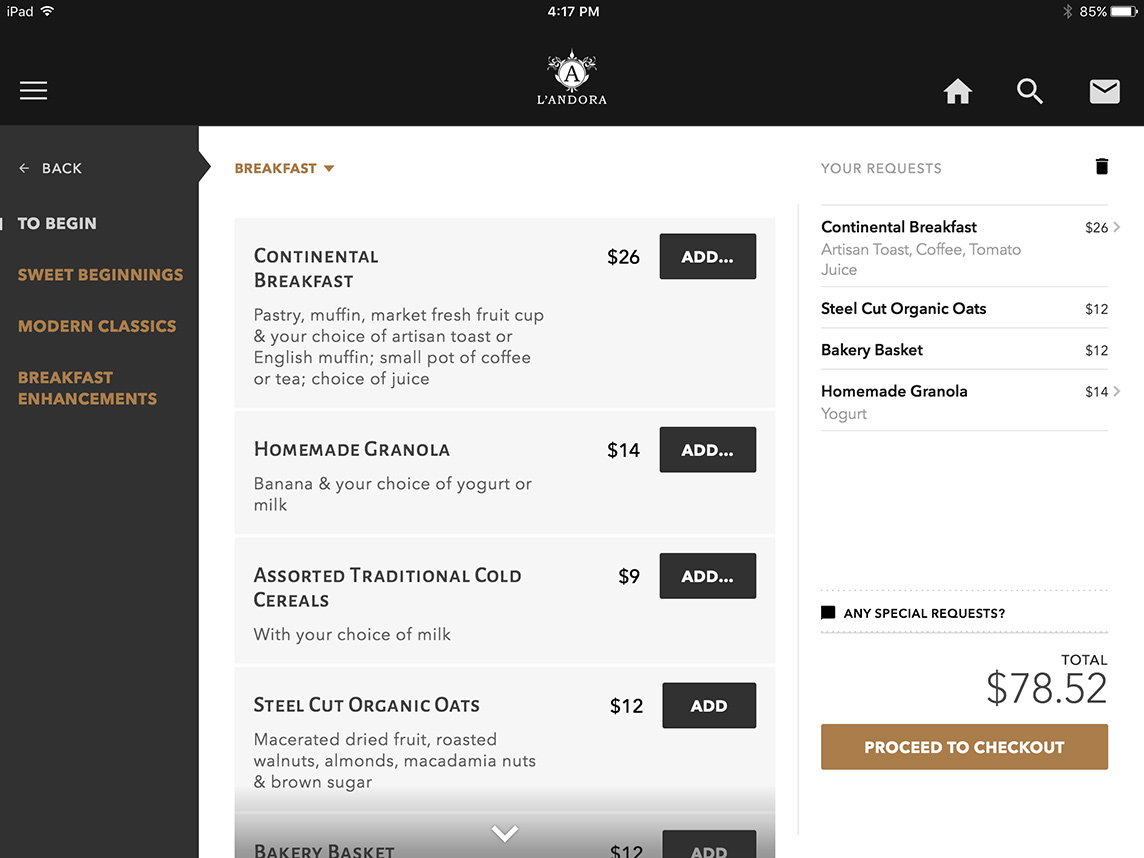Click the L'Andora logo
1144x858 pixels.
[572, 77]
